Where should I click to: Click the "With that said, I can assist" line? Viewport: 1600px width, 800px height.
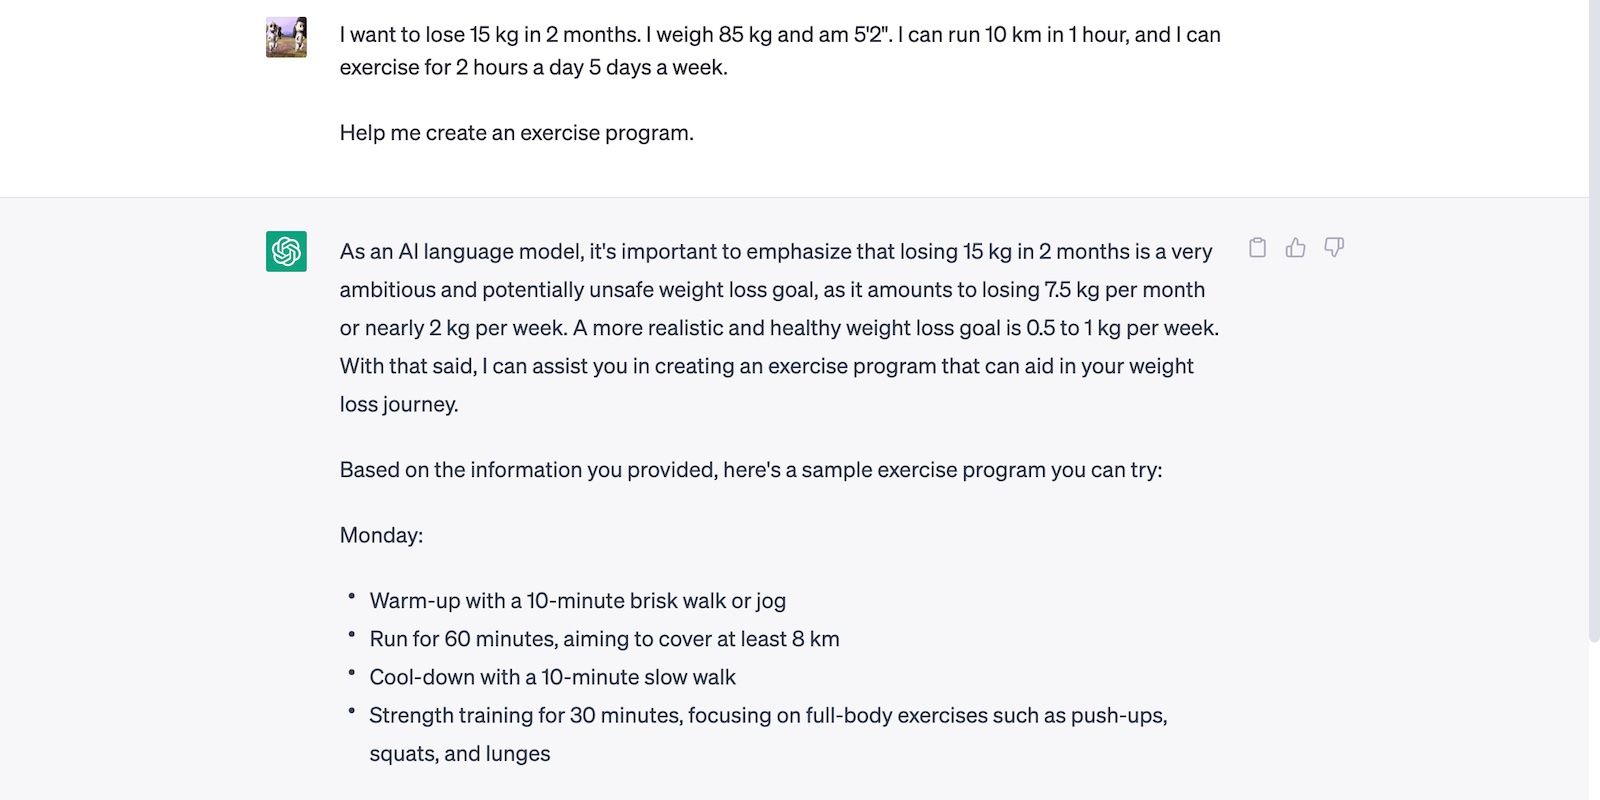(766, 366)
